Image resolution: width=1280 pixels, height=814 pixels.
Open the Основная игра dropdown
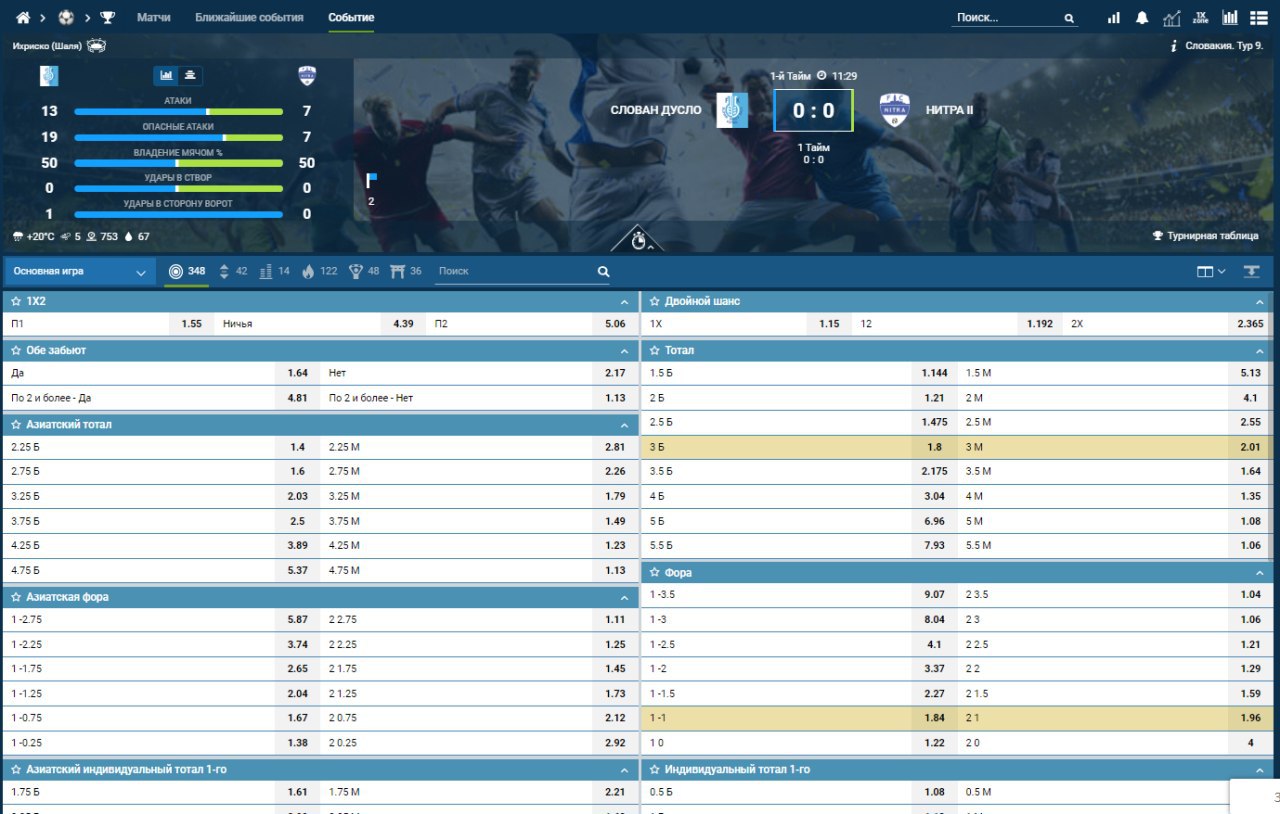pos(80,271)
